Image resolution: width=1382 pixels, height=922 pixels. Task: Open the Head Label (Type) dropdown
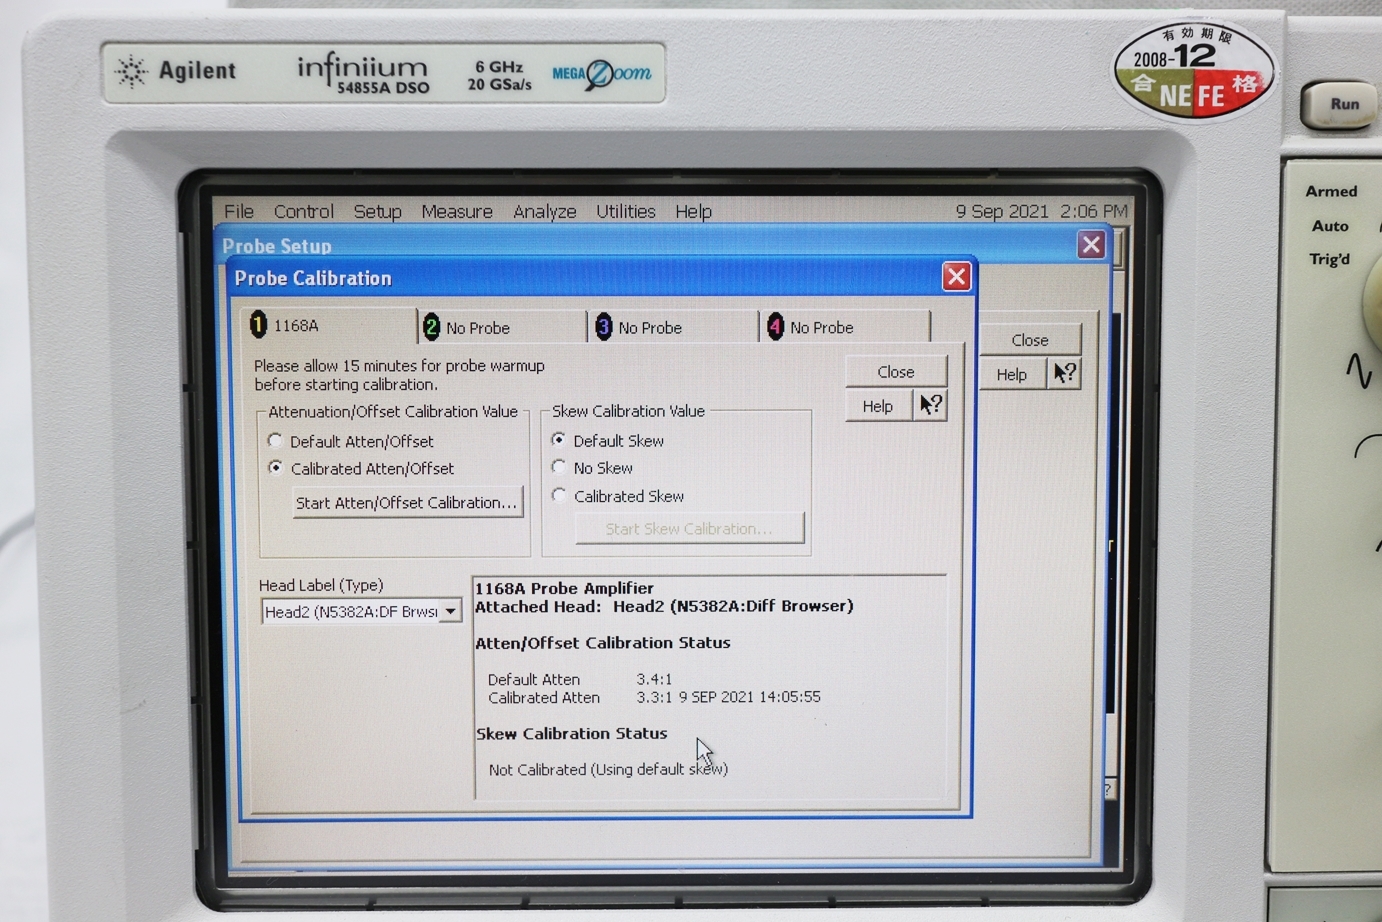click(x=451, y=611)
